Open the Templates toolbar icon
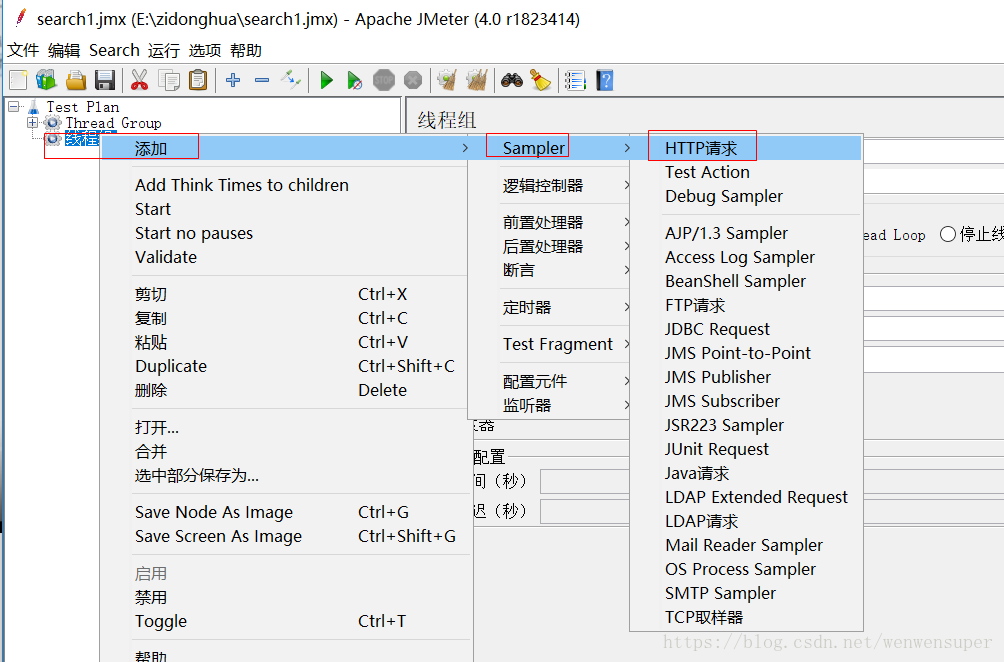Image resolution: width=1004 pixels, height=662 pixels. tap(47, 80)
